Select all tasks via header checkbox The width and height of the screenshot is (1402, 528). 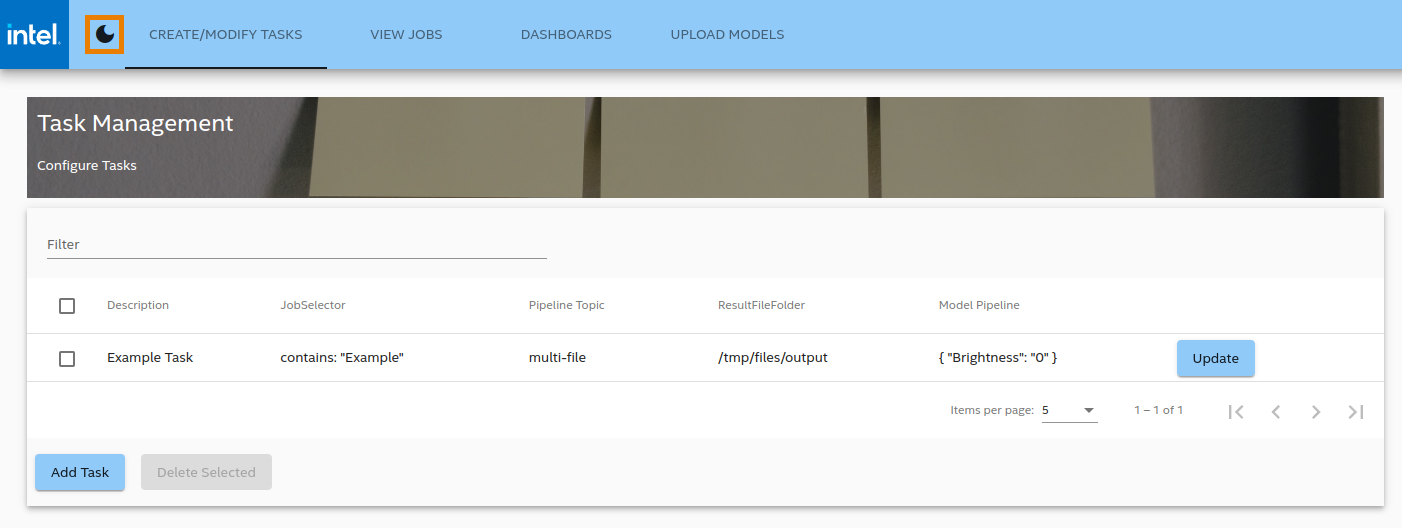[x=67, y=306]
